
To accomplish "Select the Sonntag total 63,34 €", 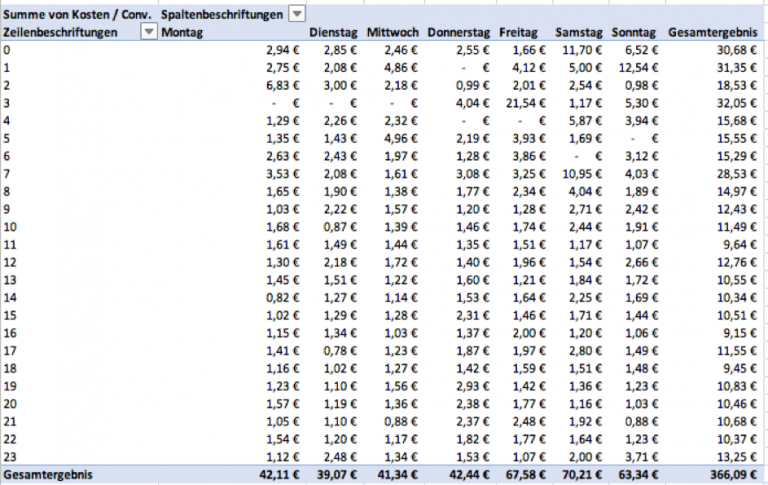I will pos(638,475).
